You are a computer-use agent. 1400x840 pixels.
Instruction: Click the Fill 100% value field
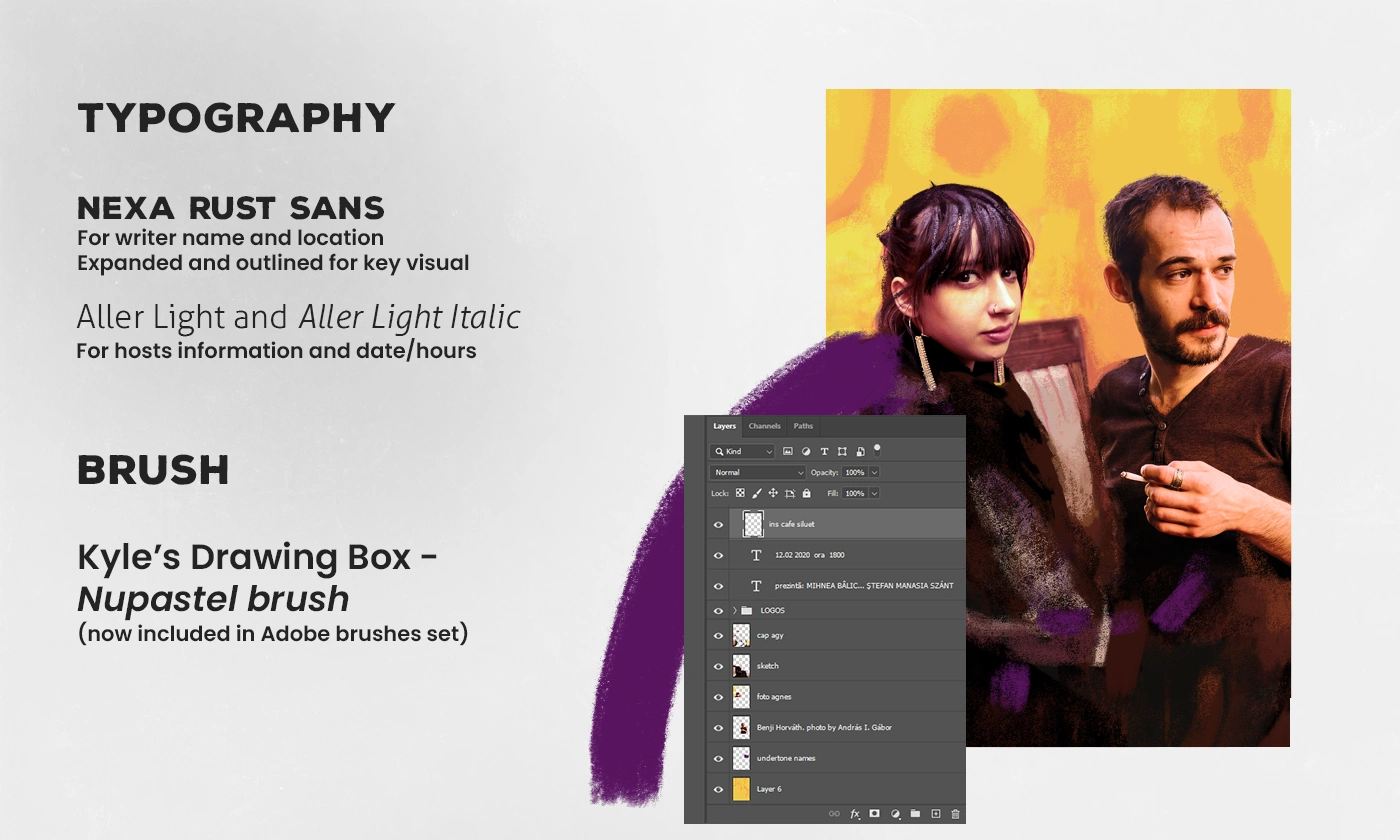click(x=855, y=493)
